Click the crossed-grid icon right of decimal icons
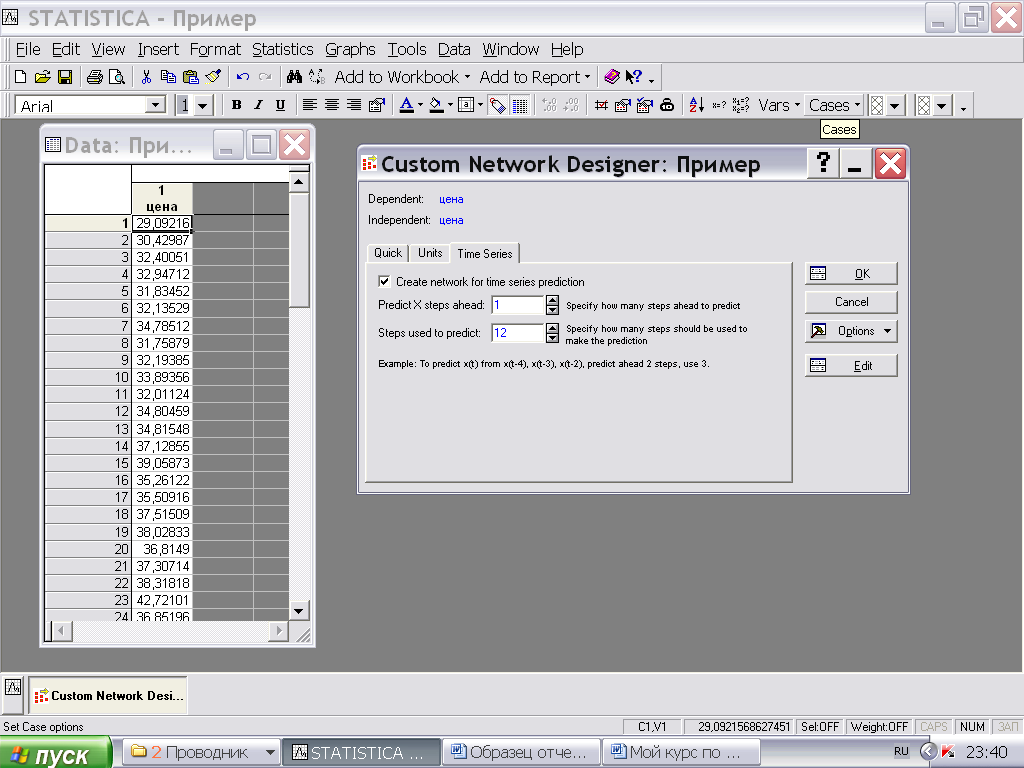The width and height of the screenshot is (1024, 768). pos(601,105)
